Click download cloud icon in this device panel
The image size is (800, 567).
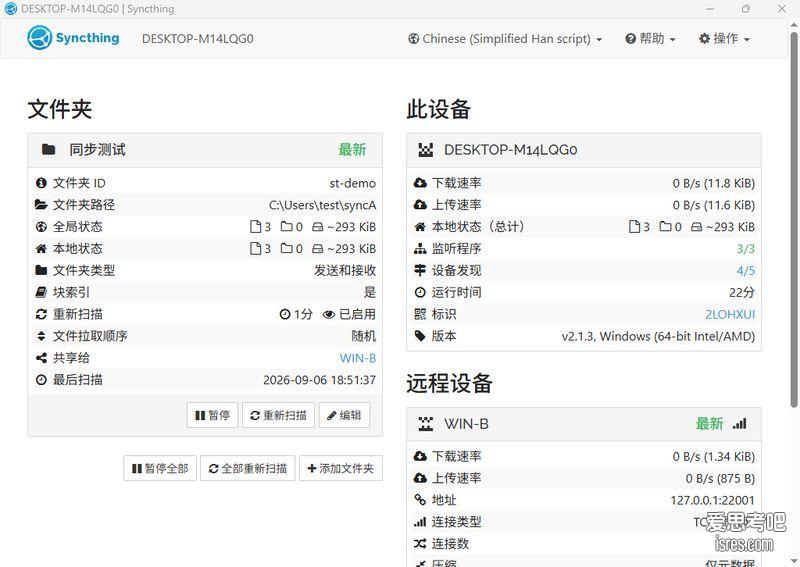coord(420,183)
